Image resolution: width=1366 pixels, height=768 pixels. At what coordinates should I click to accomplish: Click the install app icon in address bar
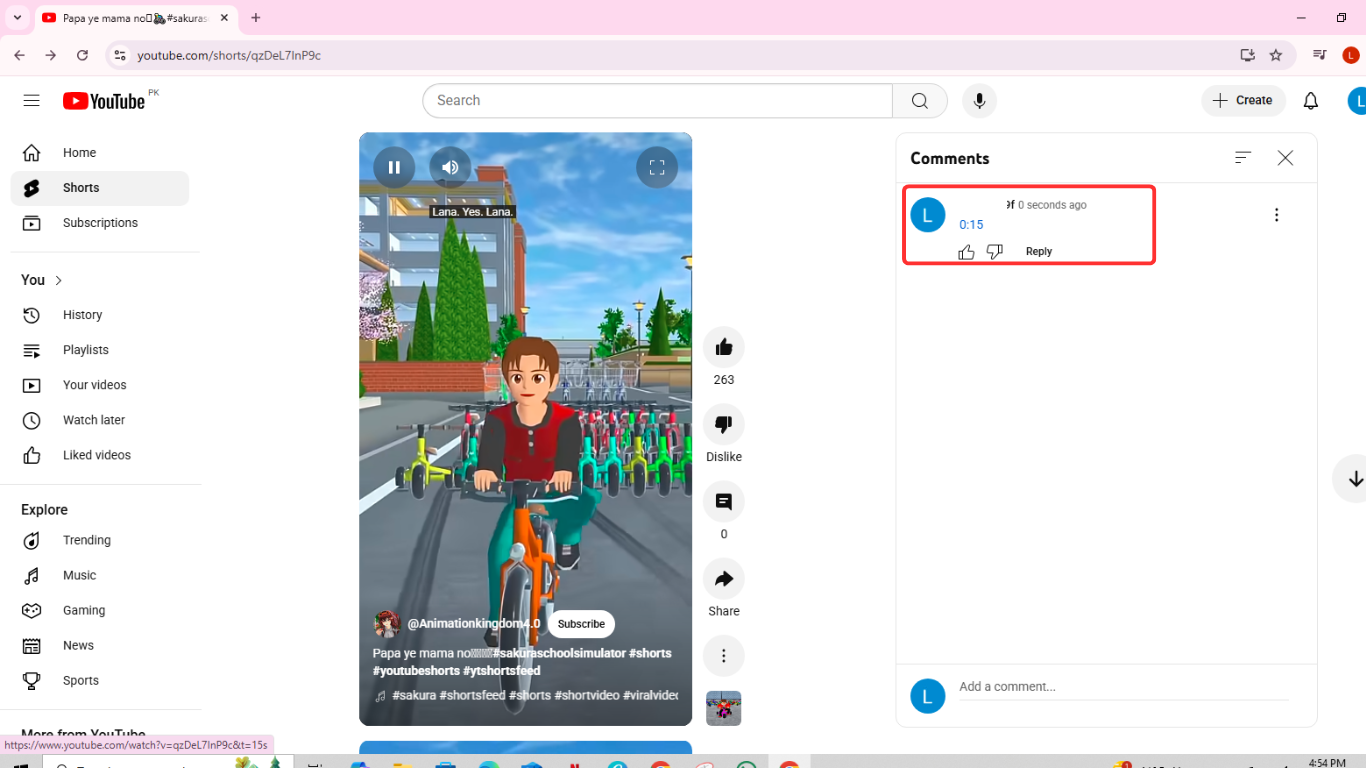(1247, 55)
